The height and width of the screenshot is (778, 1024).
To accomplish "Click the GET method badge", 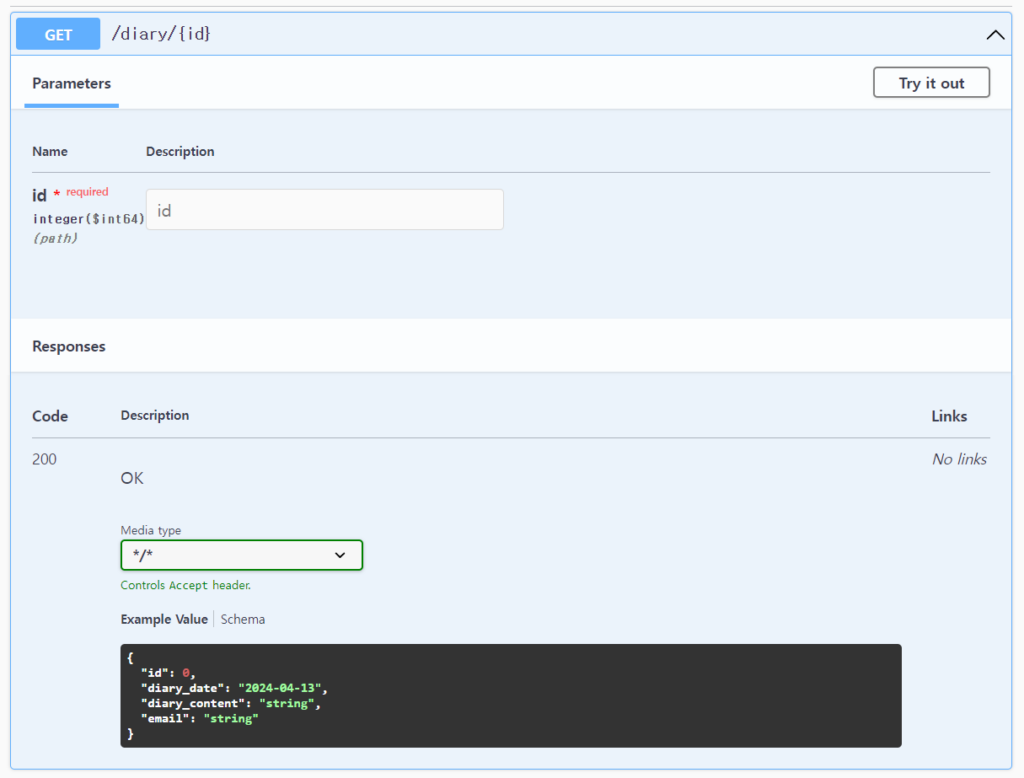I will [x=58, y=34].
